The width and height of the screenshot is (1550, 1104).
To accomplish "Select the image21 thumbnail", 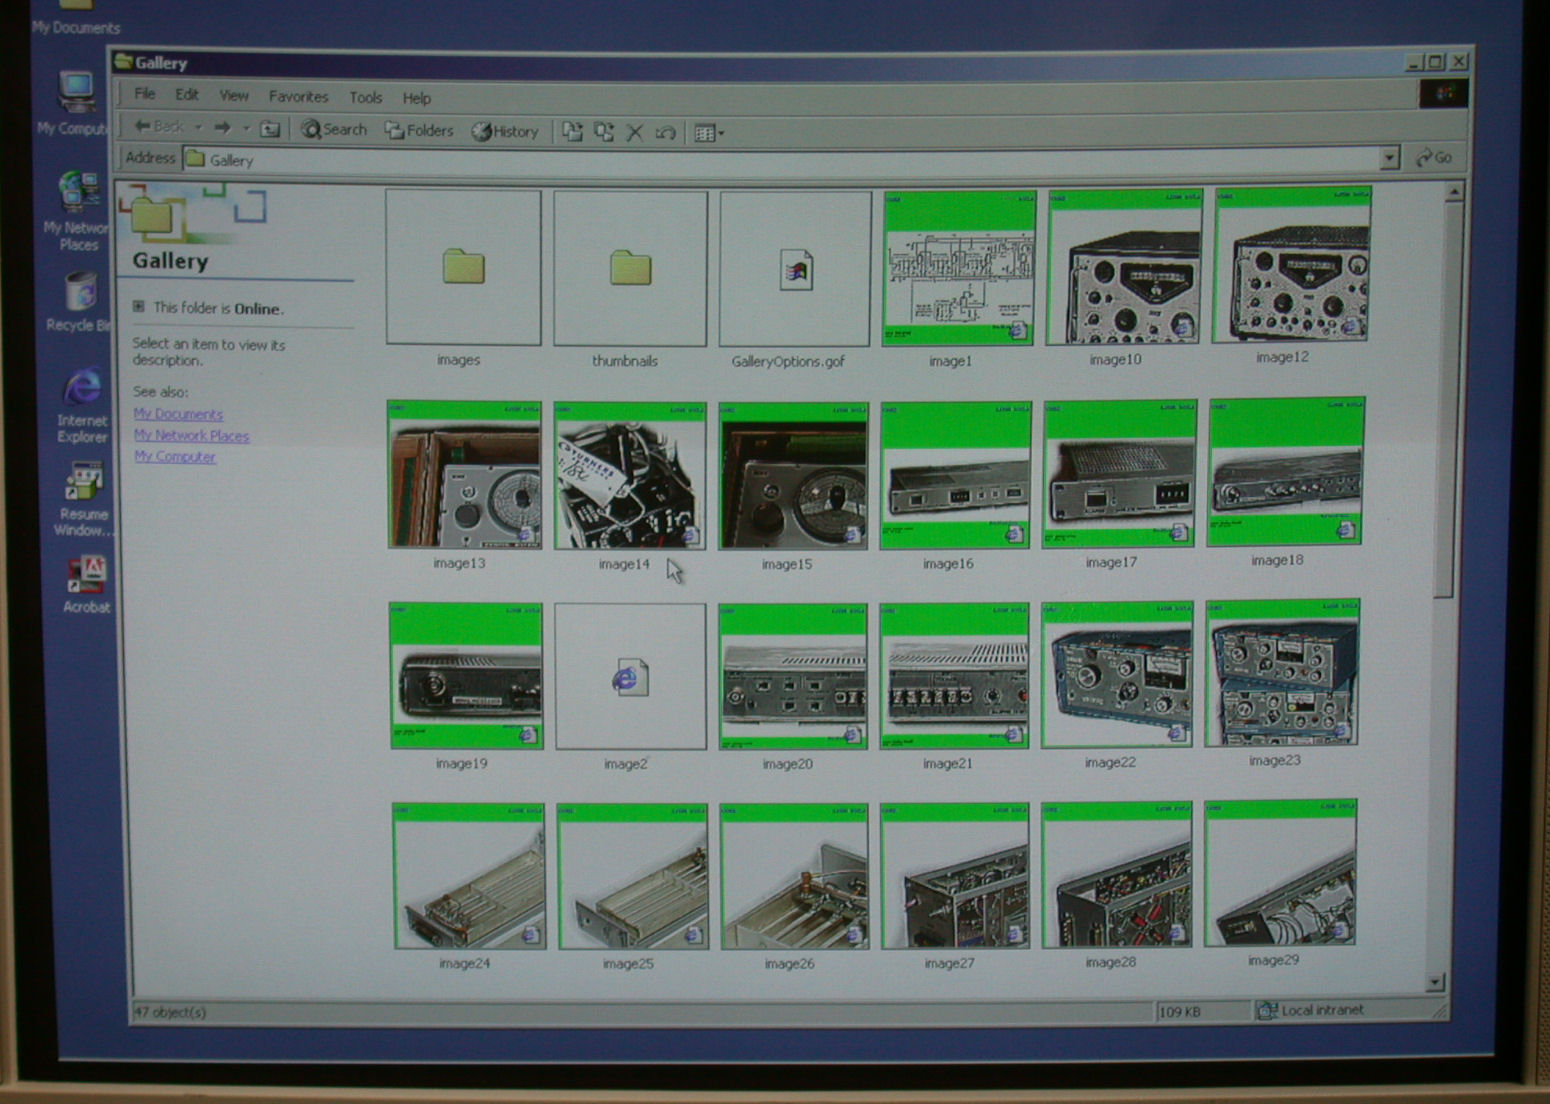I will (954, 675).
